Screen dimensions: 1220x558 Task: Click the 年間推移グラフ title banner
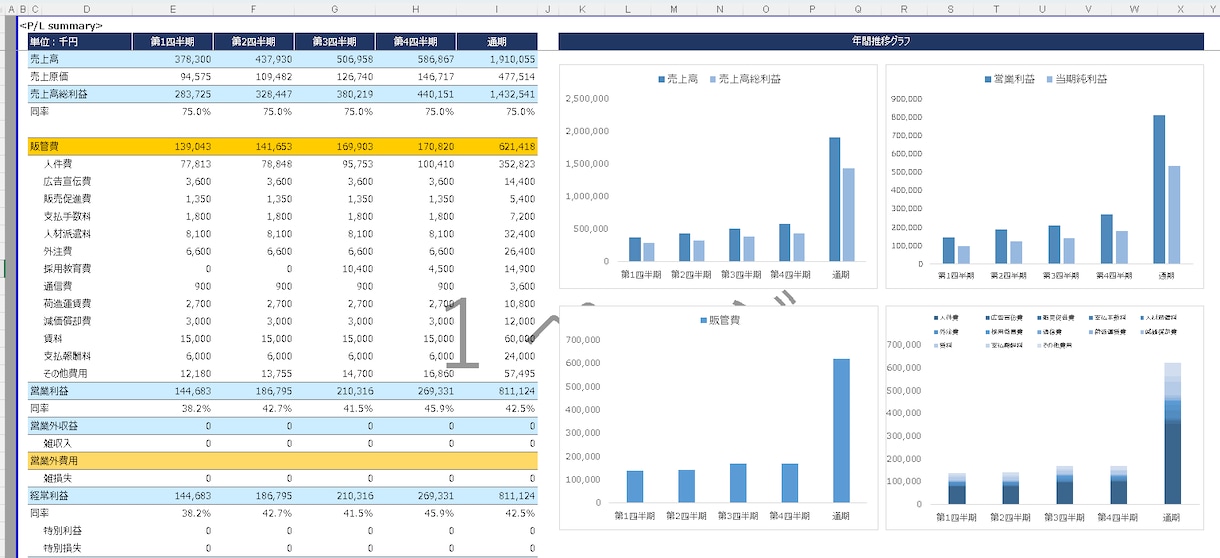click(880, 42)
